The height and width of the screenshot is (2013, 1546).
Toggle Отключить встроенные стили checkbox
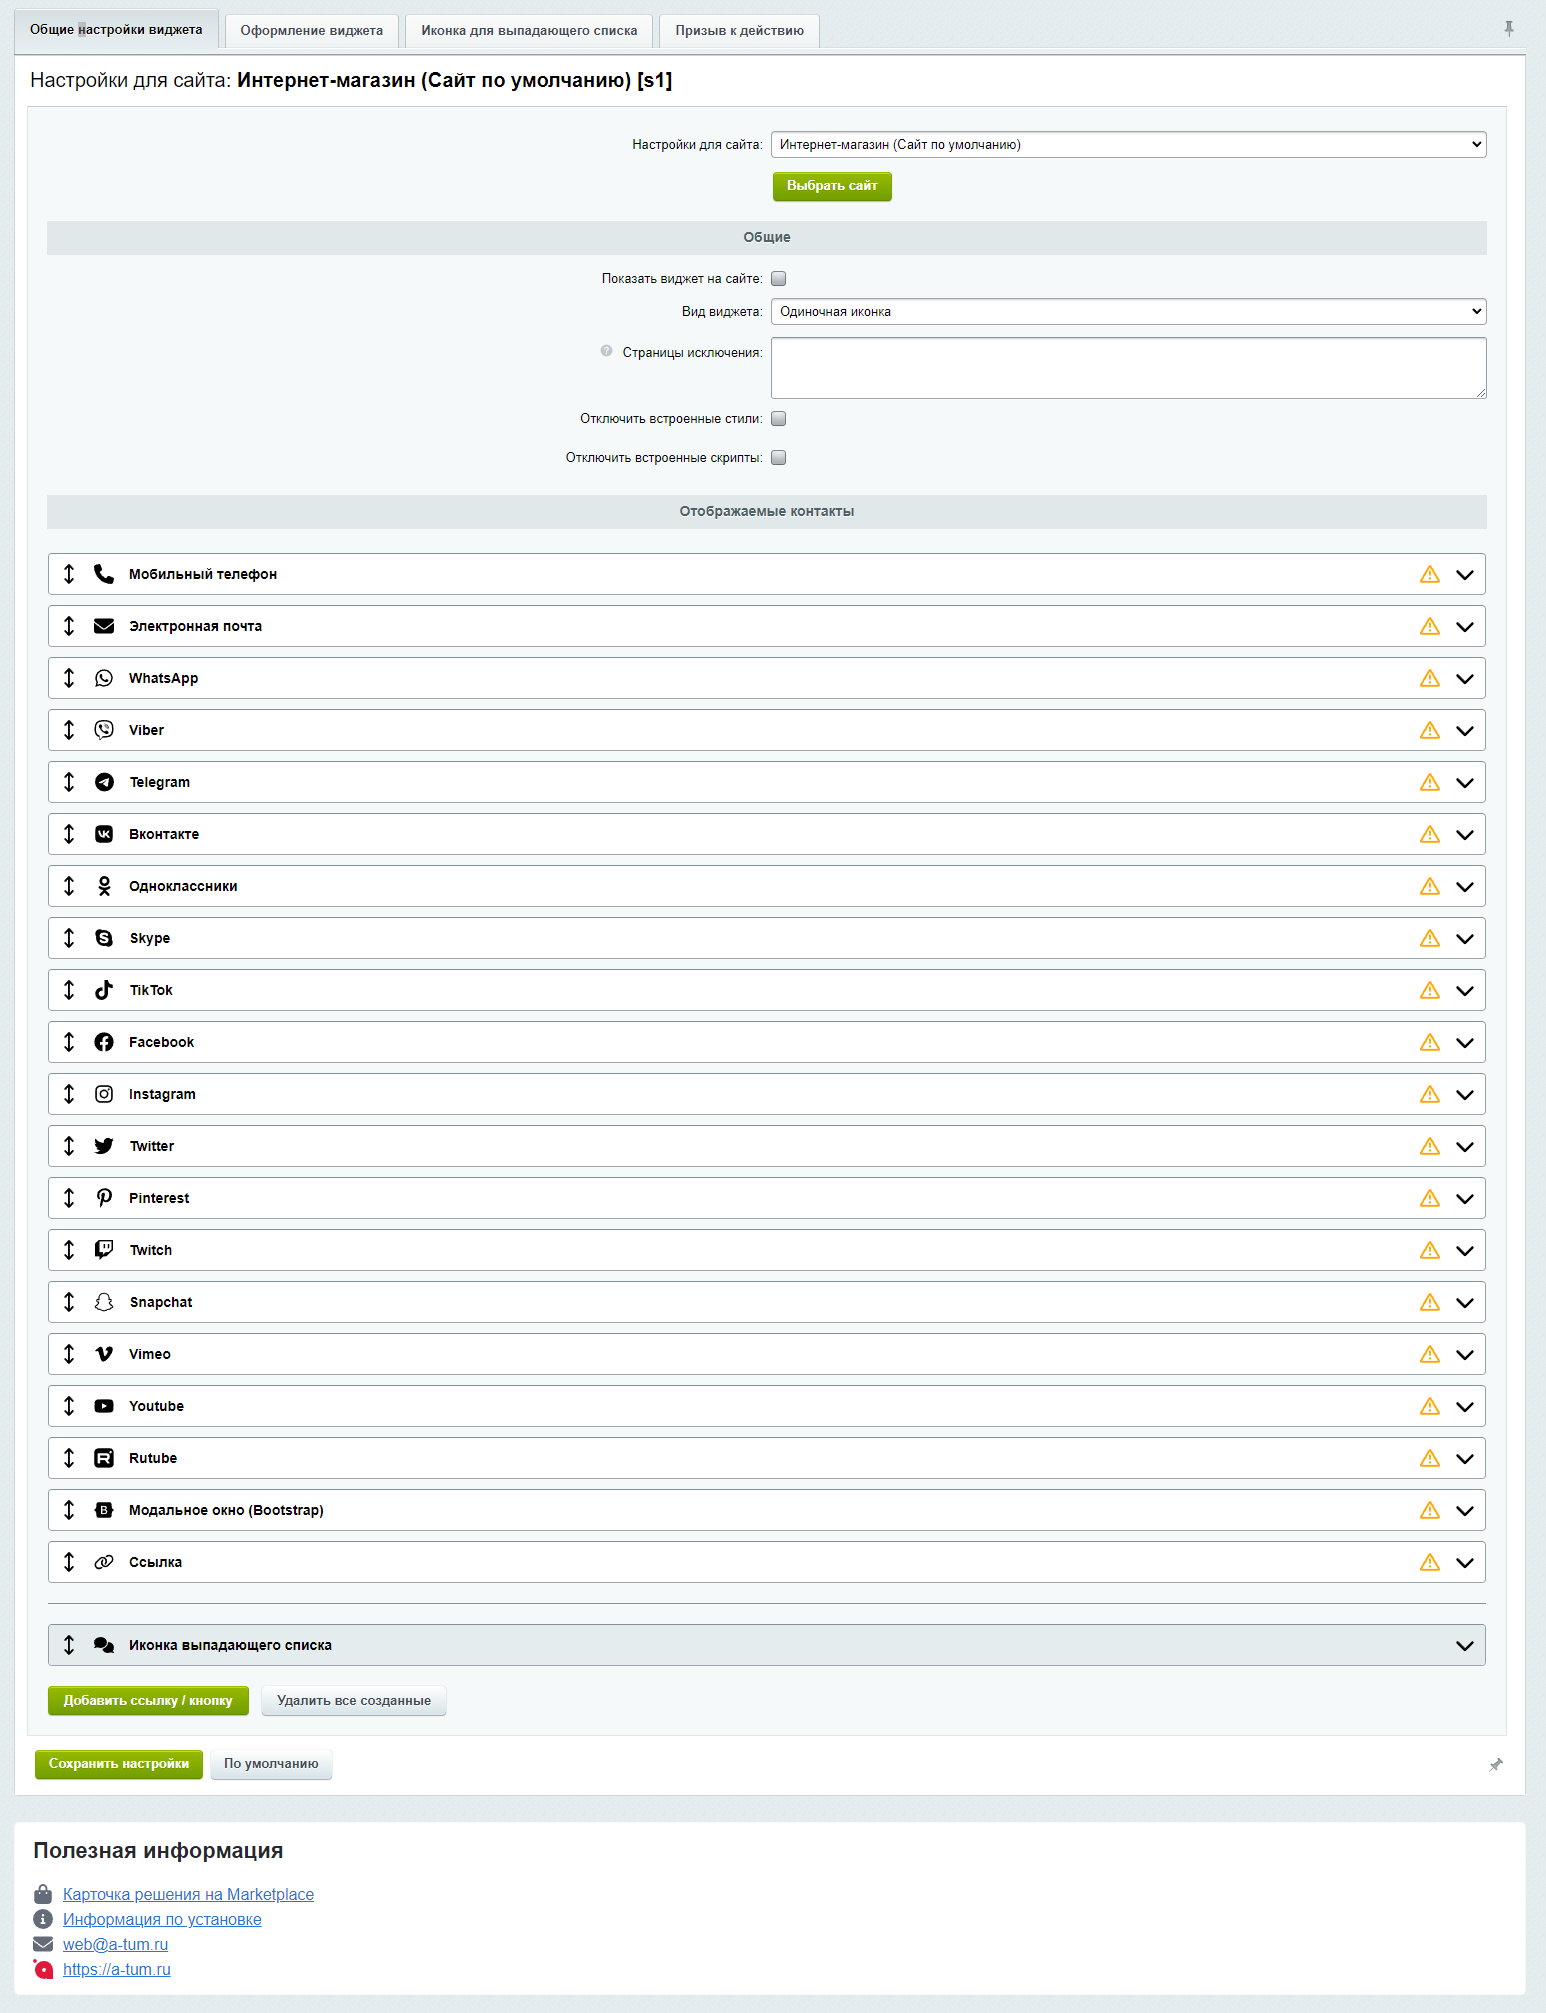point(779,419)
